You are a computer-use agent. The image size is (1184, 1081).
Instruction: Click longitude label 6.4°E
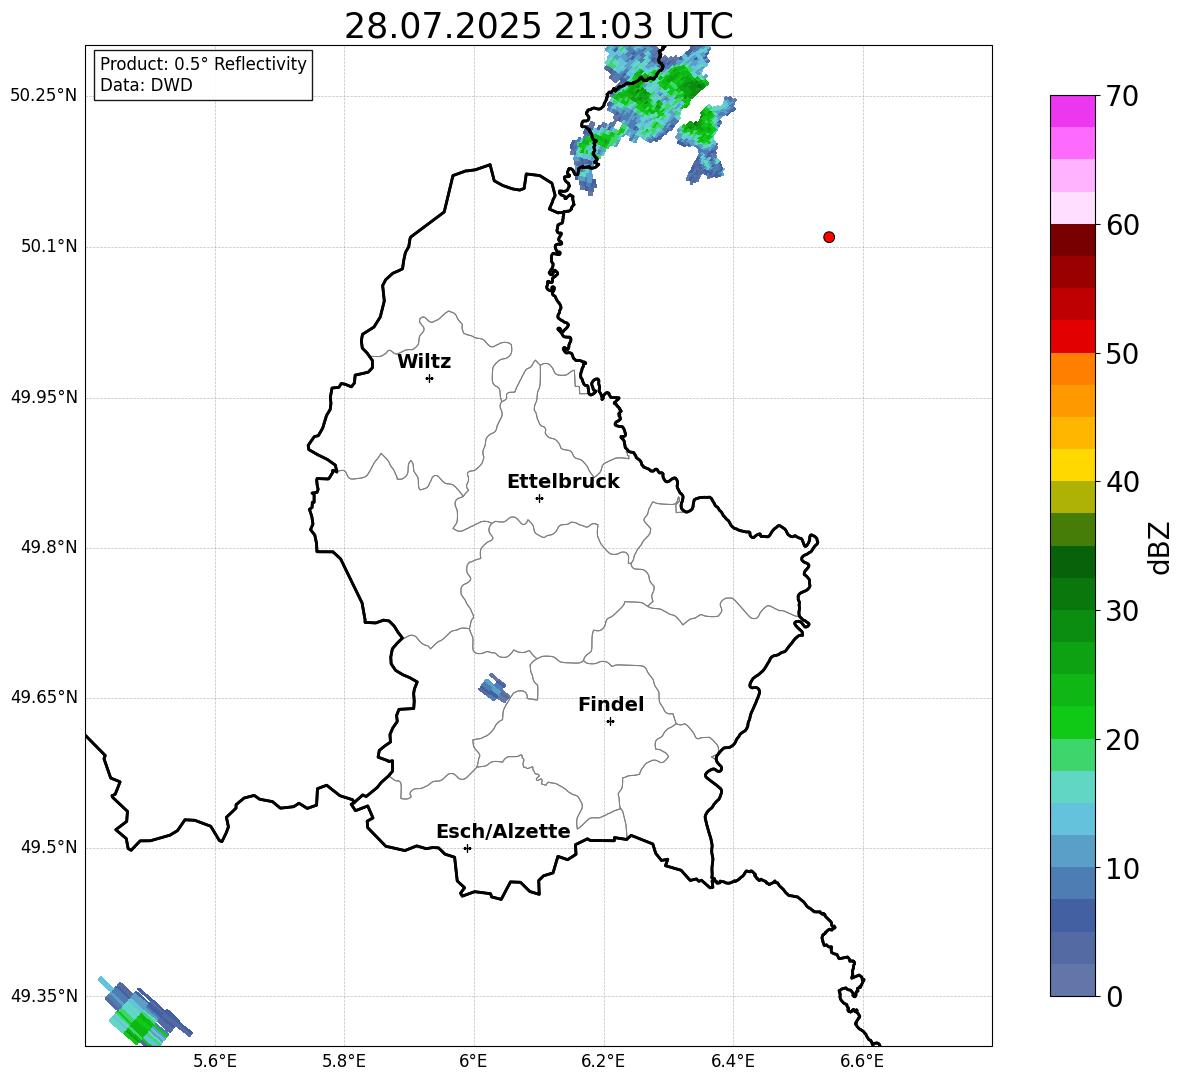coord(732,1061)
